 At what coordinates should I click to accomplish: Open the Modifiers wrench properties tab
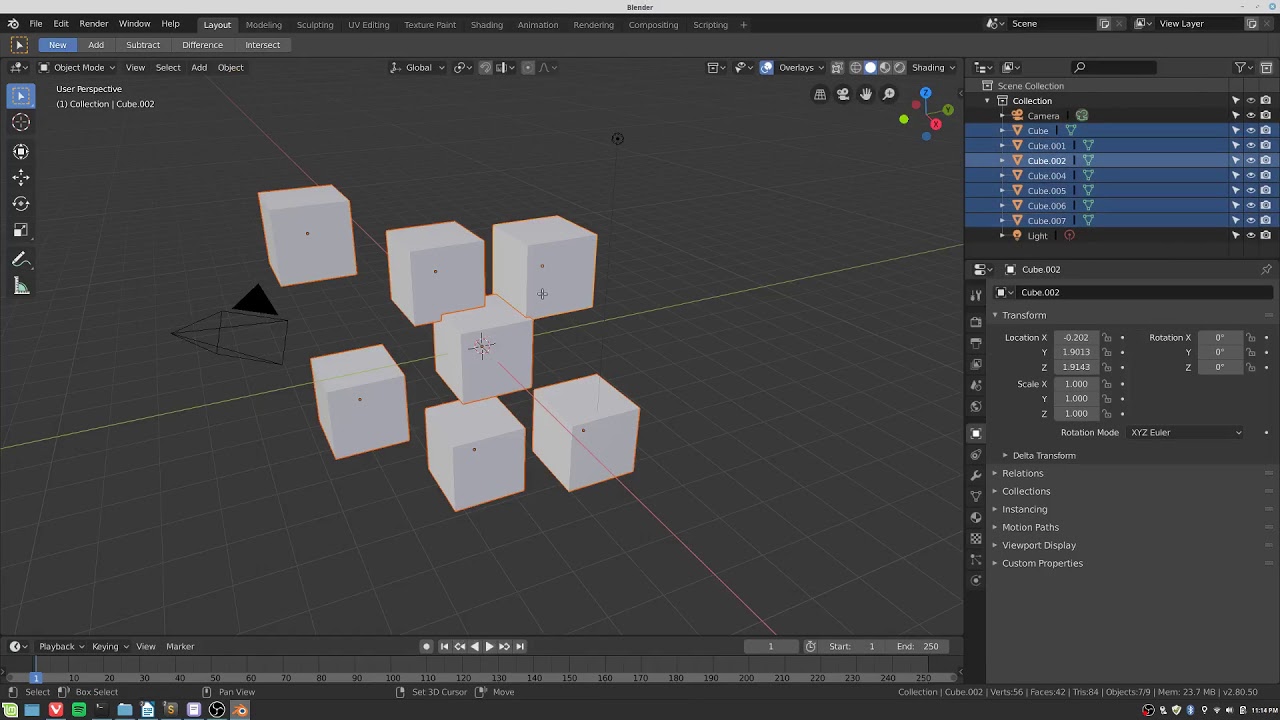point(976,475)
